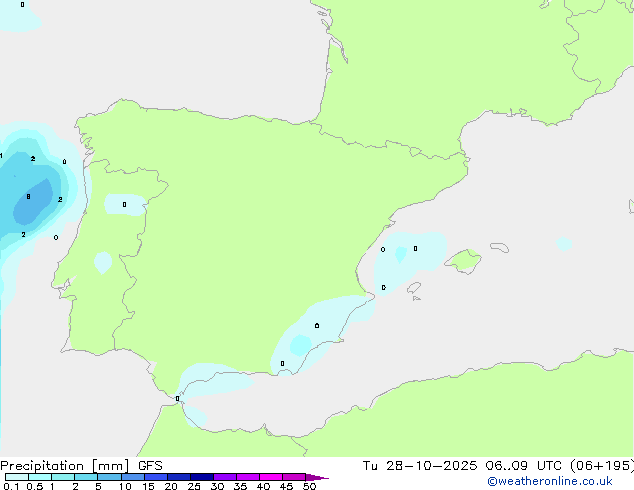Click the '30' legend scale label
The image size is (634, 490).
[217, 486]
